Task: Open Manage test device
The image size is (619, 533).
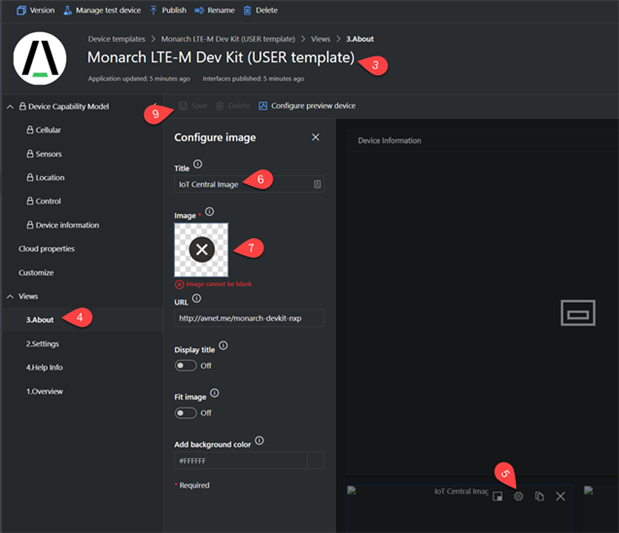Action: 102,10
